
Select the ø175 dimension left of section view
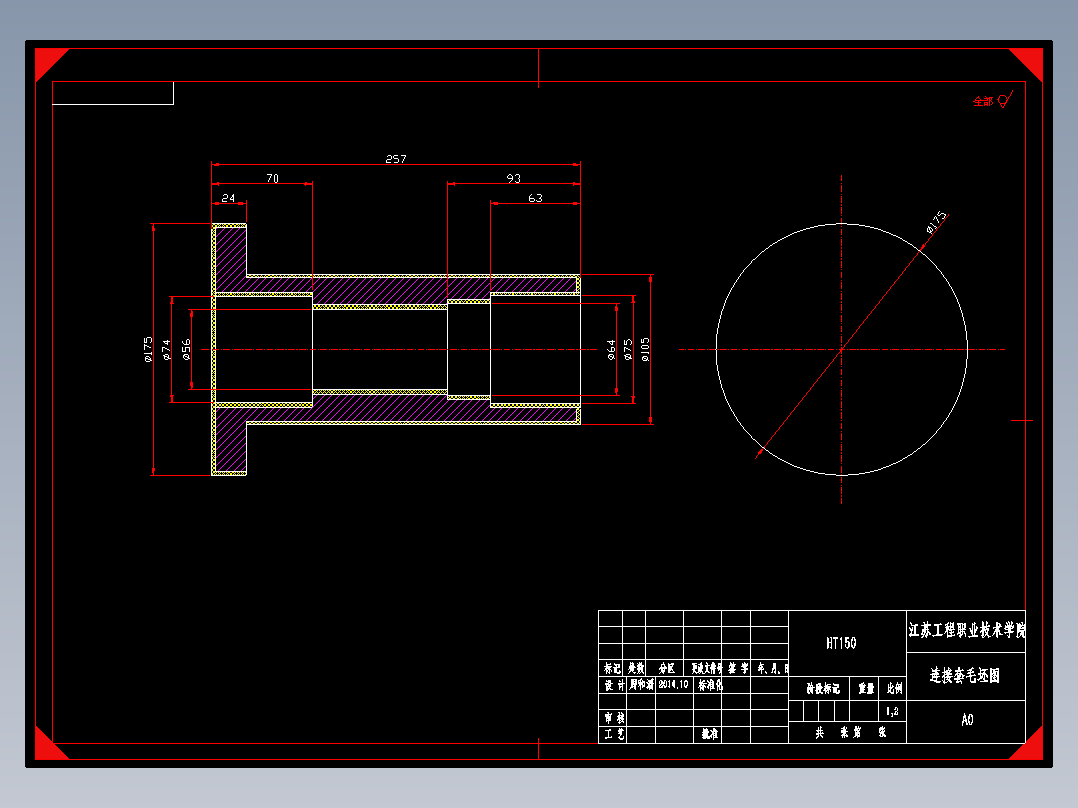tap(148, 349)
